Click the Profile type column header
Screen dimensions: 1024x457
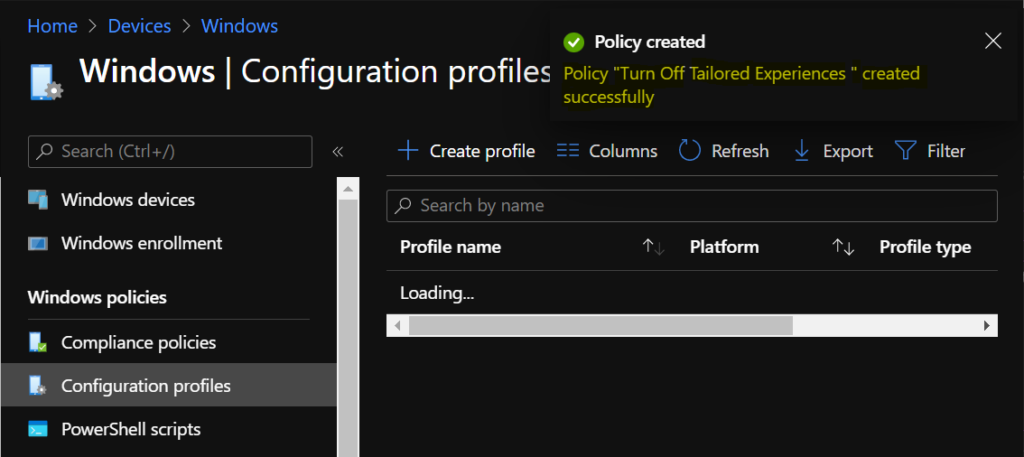pos(925,247)
